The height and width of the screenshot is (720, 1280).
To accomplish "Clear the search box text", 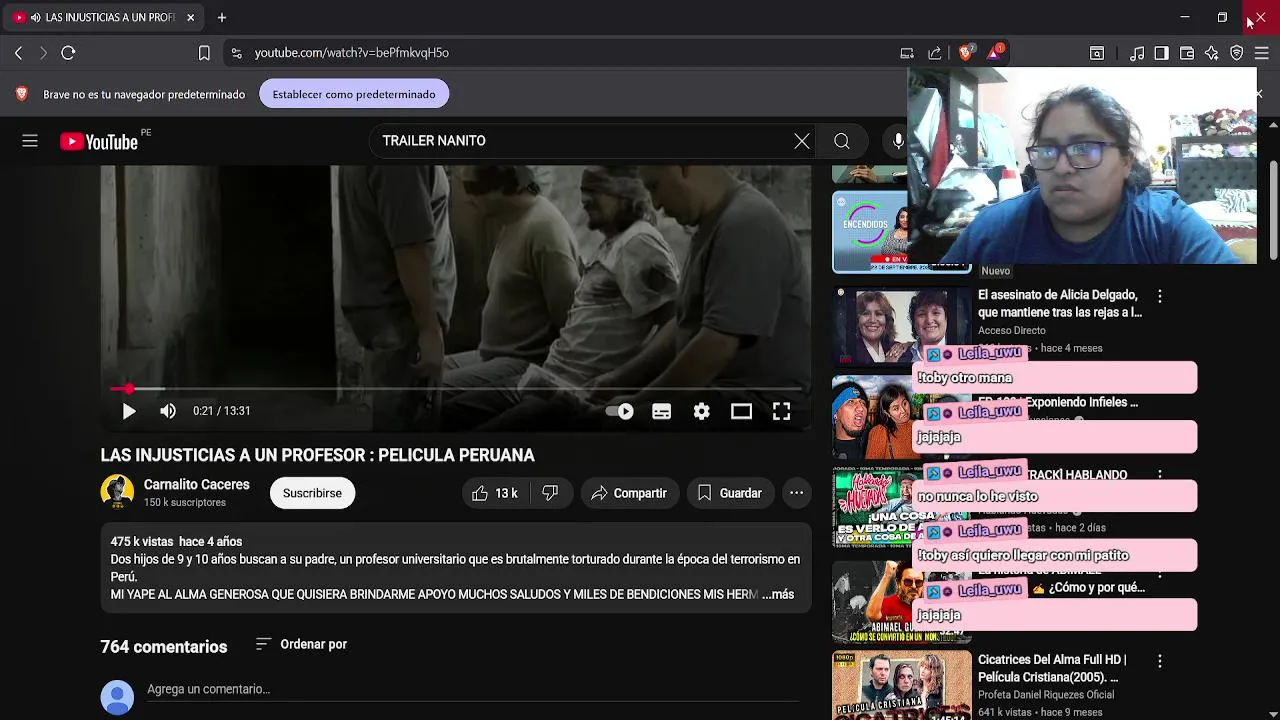I will pyautogui.click(x=802, y=141).
